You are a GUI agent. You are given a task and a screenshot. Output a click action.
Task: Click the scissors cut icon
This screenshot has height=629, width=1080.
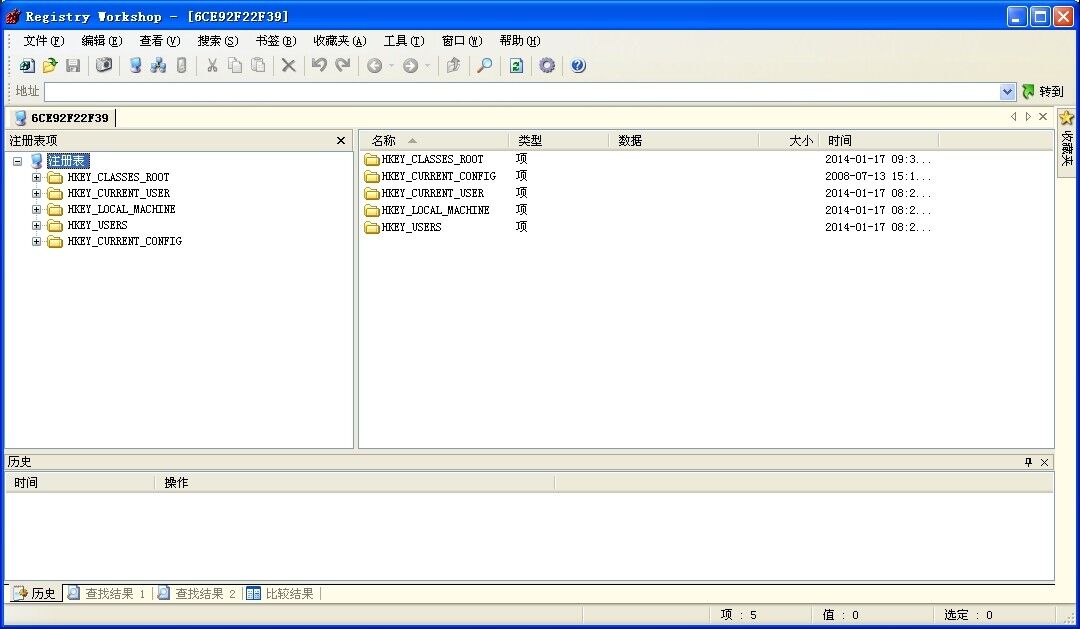[212, 65]
